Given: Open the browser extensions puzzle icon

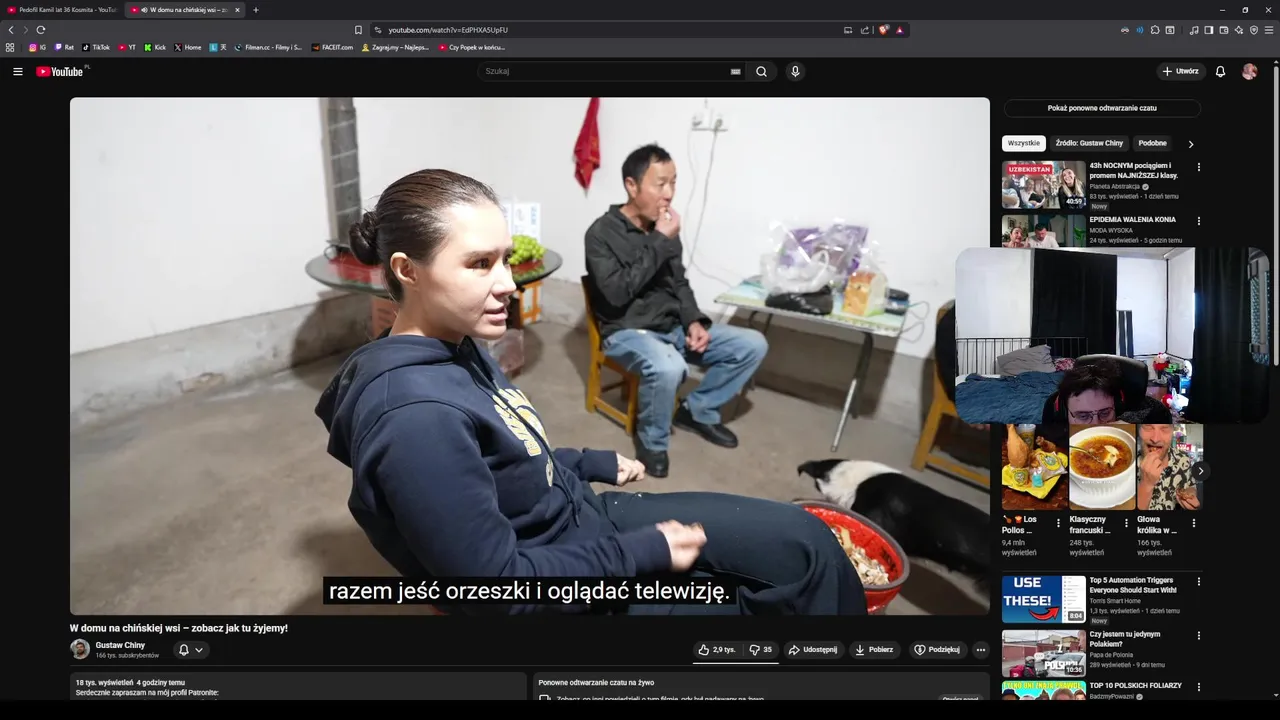Looking at the screenshot, I should point(1155,30).
